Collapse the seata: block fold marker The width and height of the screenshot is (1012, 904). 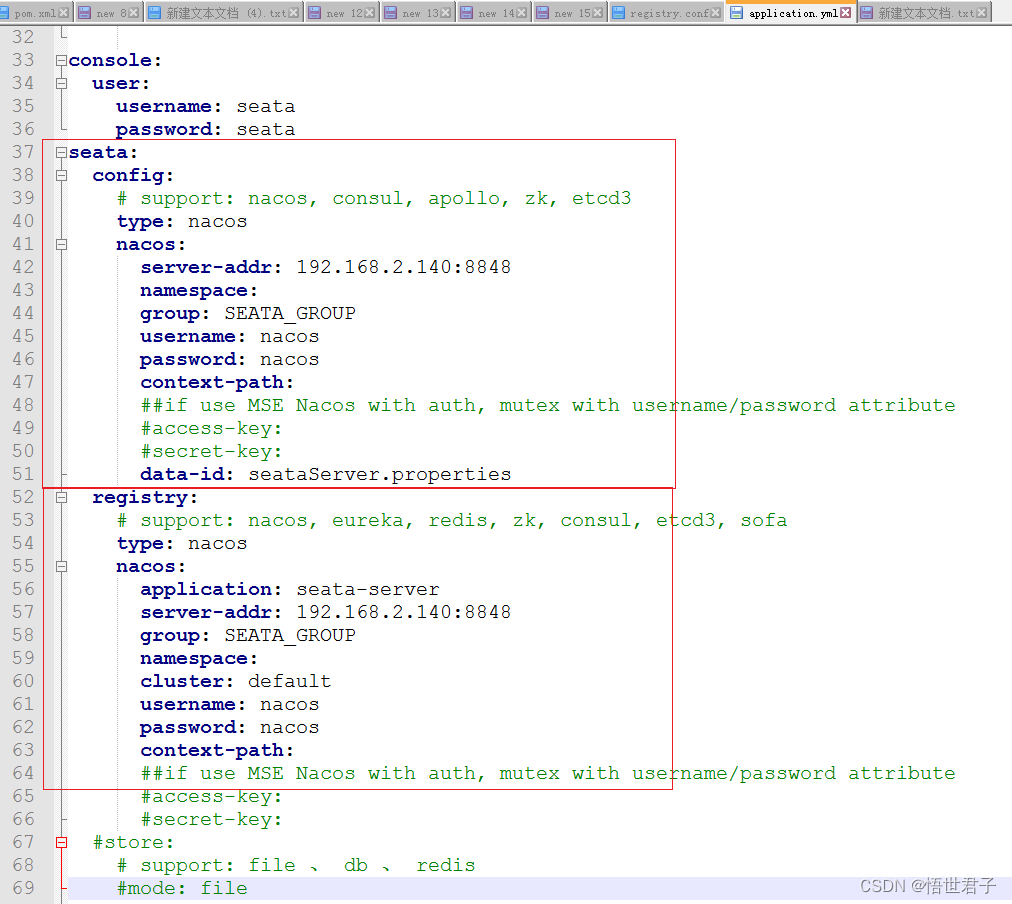(x=61, y=152)
